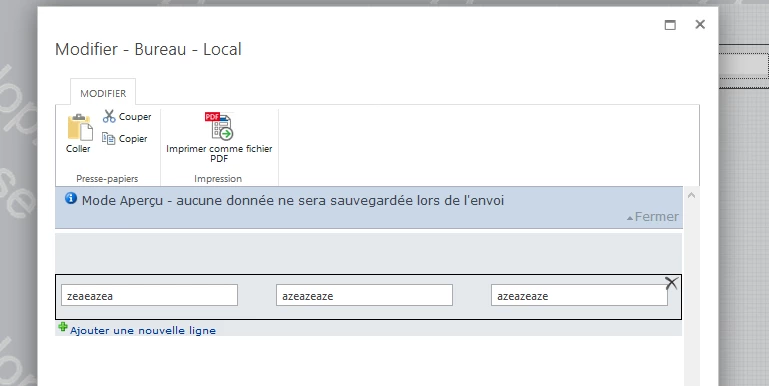Click the Copier icon

click(x=108, y=138)
